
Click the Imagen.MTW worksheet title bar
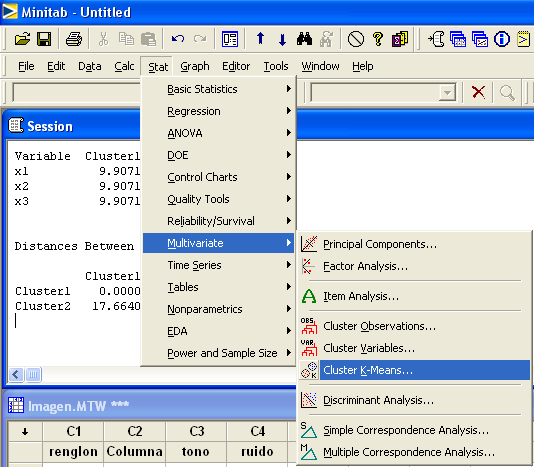[150, 406]
